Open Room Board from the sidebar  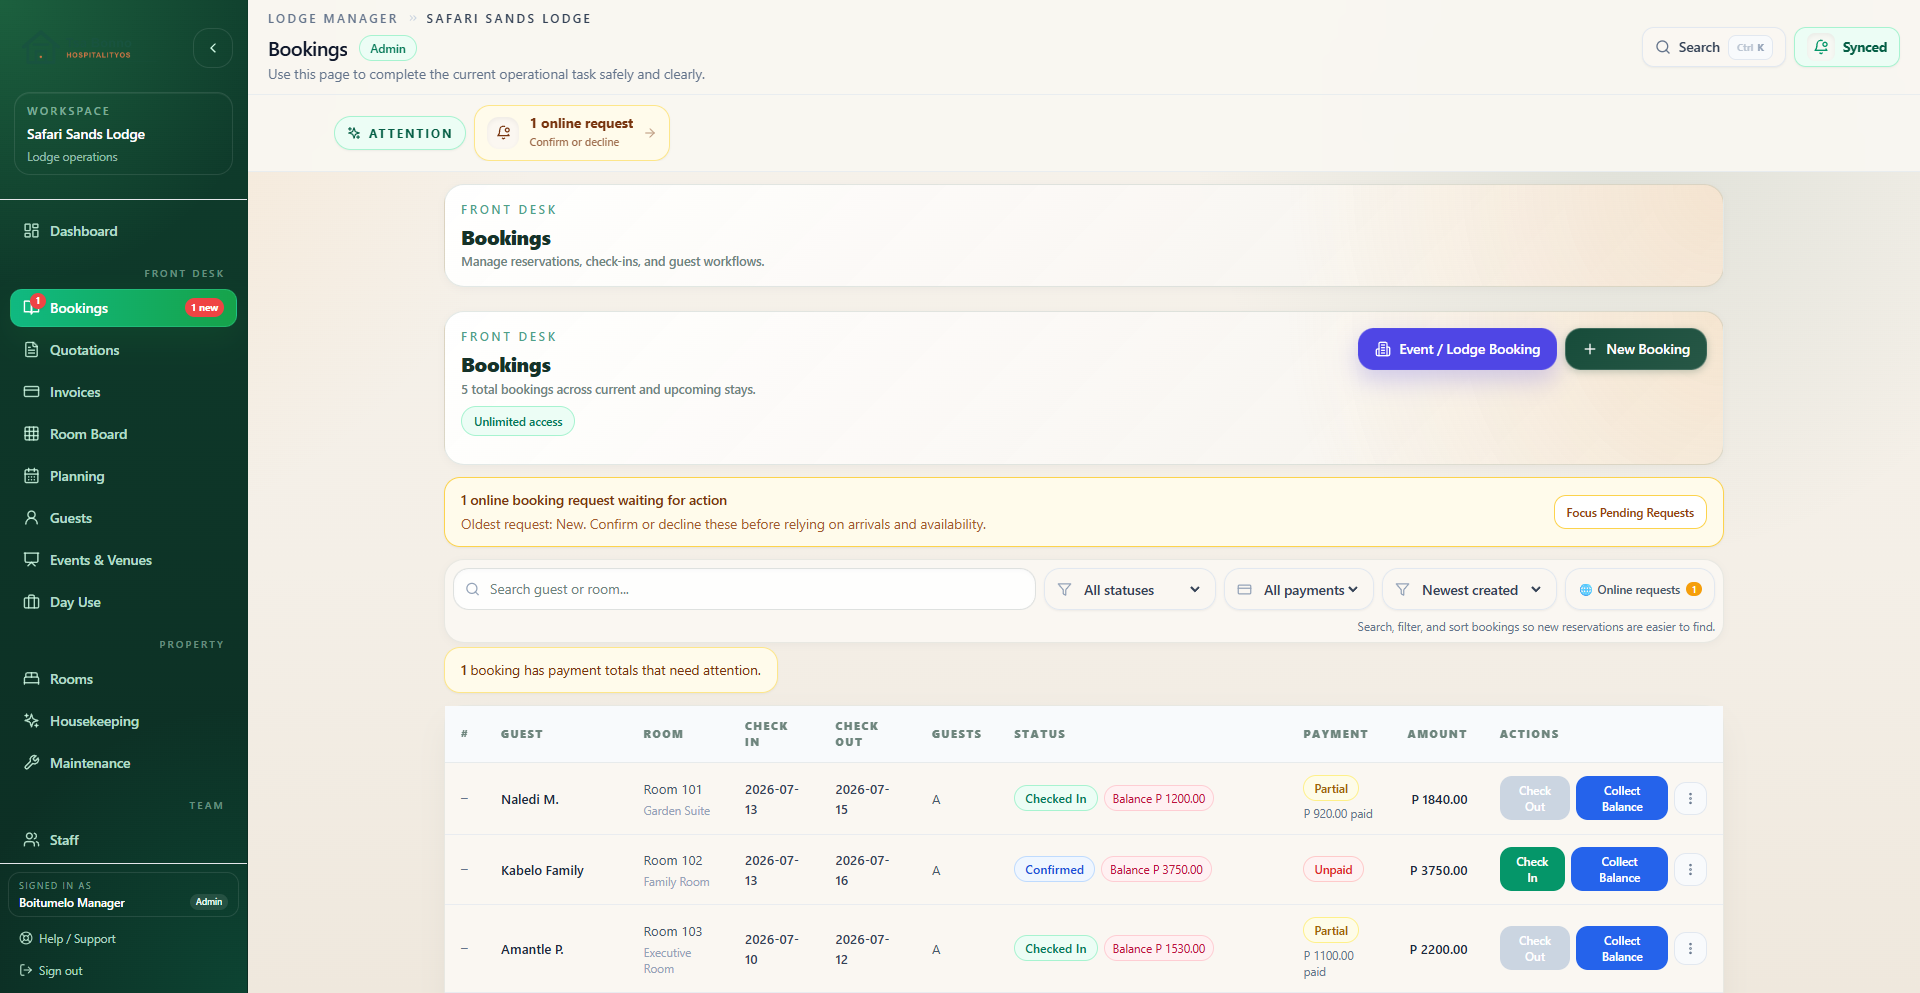point(123,434)
